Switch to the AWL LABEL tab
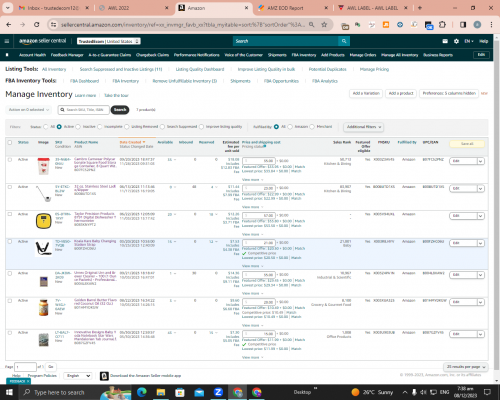500x400 pixels. coord(372,8)
